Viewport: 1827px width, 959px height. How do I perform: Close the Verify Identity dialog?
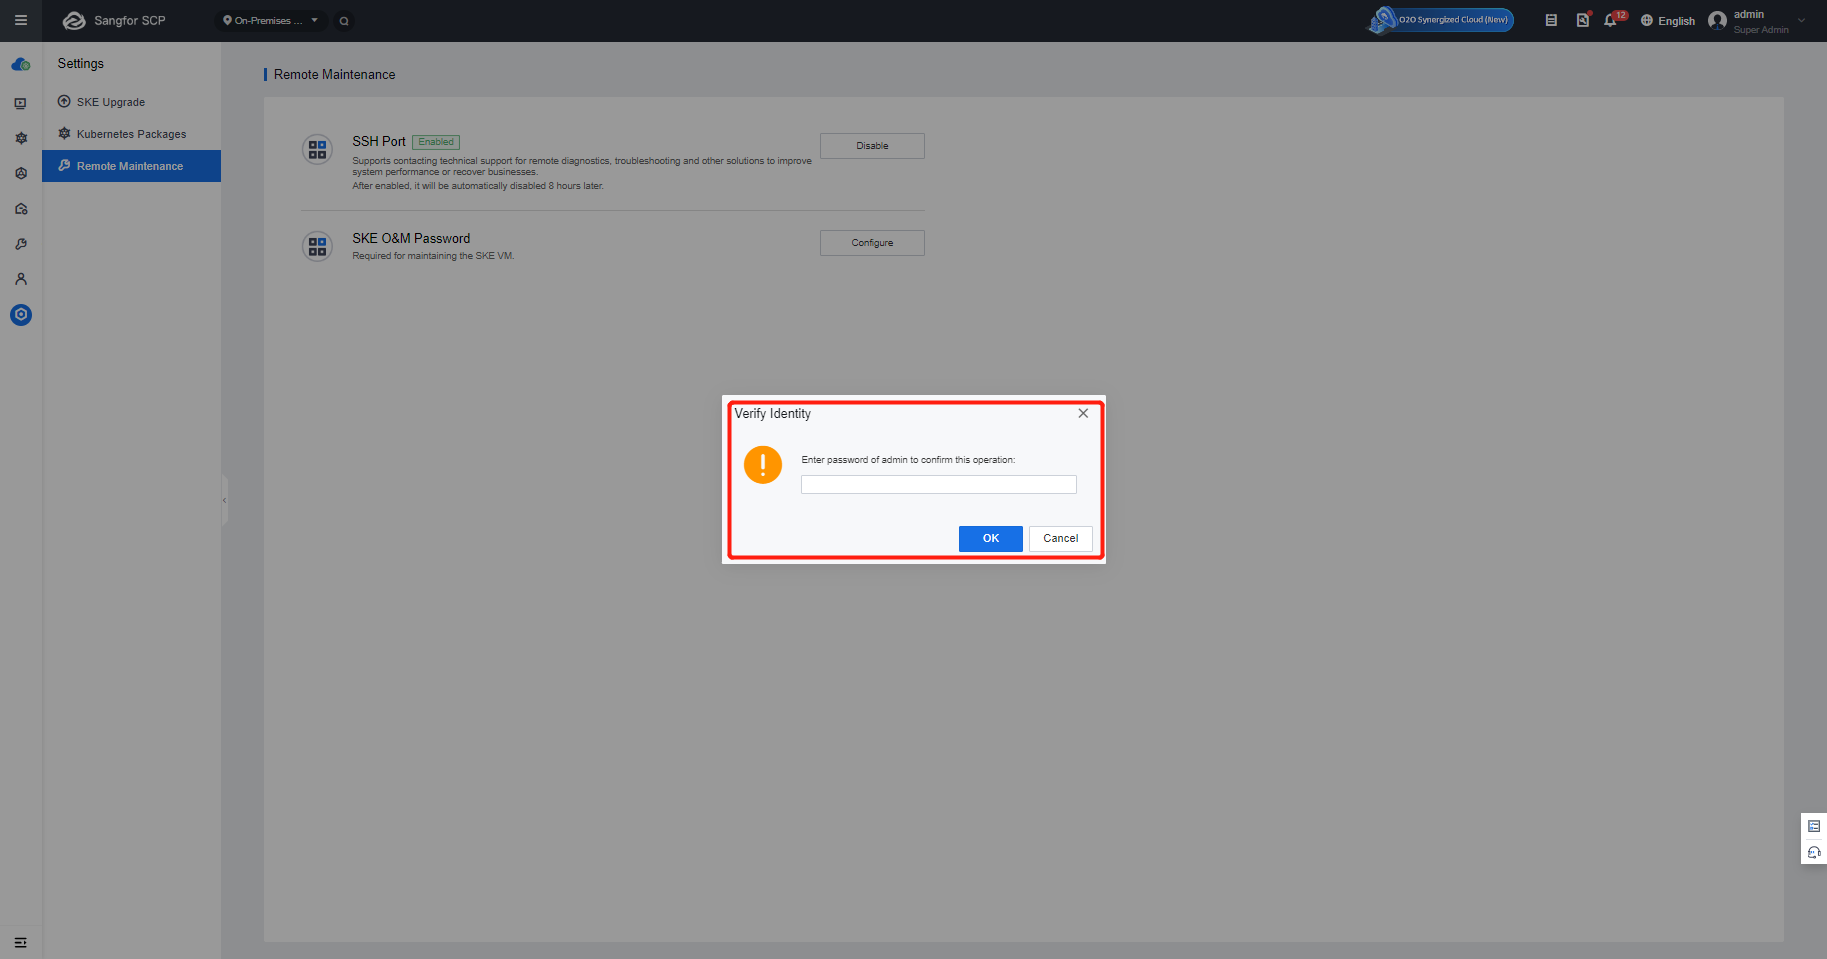click(1083, 413)
